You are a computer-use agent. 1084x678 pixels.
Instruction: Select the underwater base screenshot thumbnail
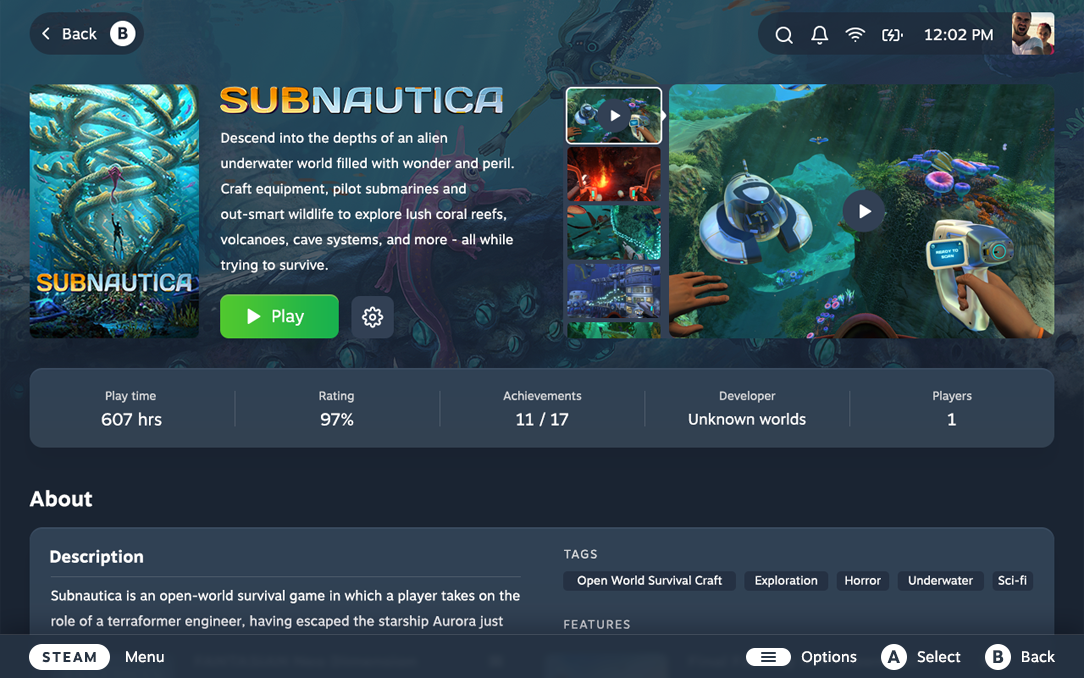pos(614,291)
